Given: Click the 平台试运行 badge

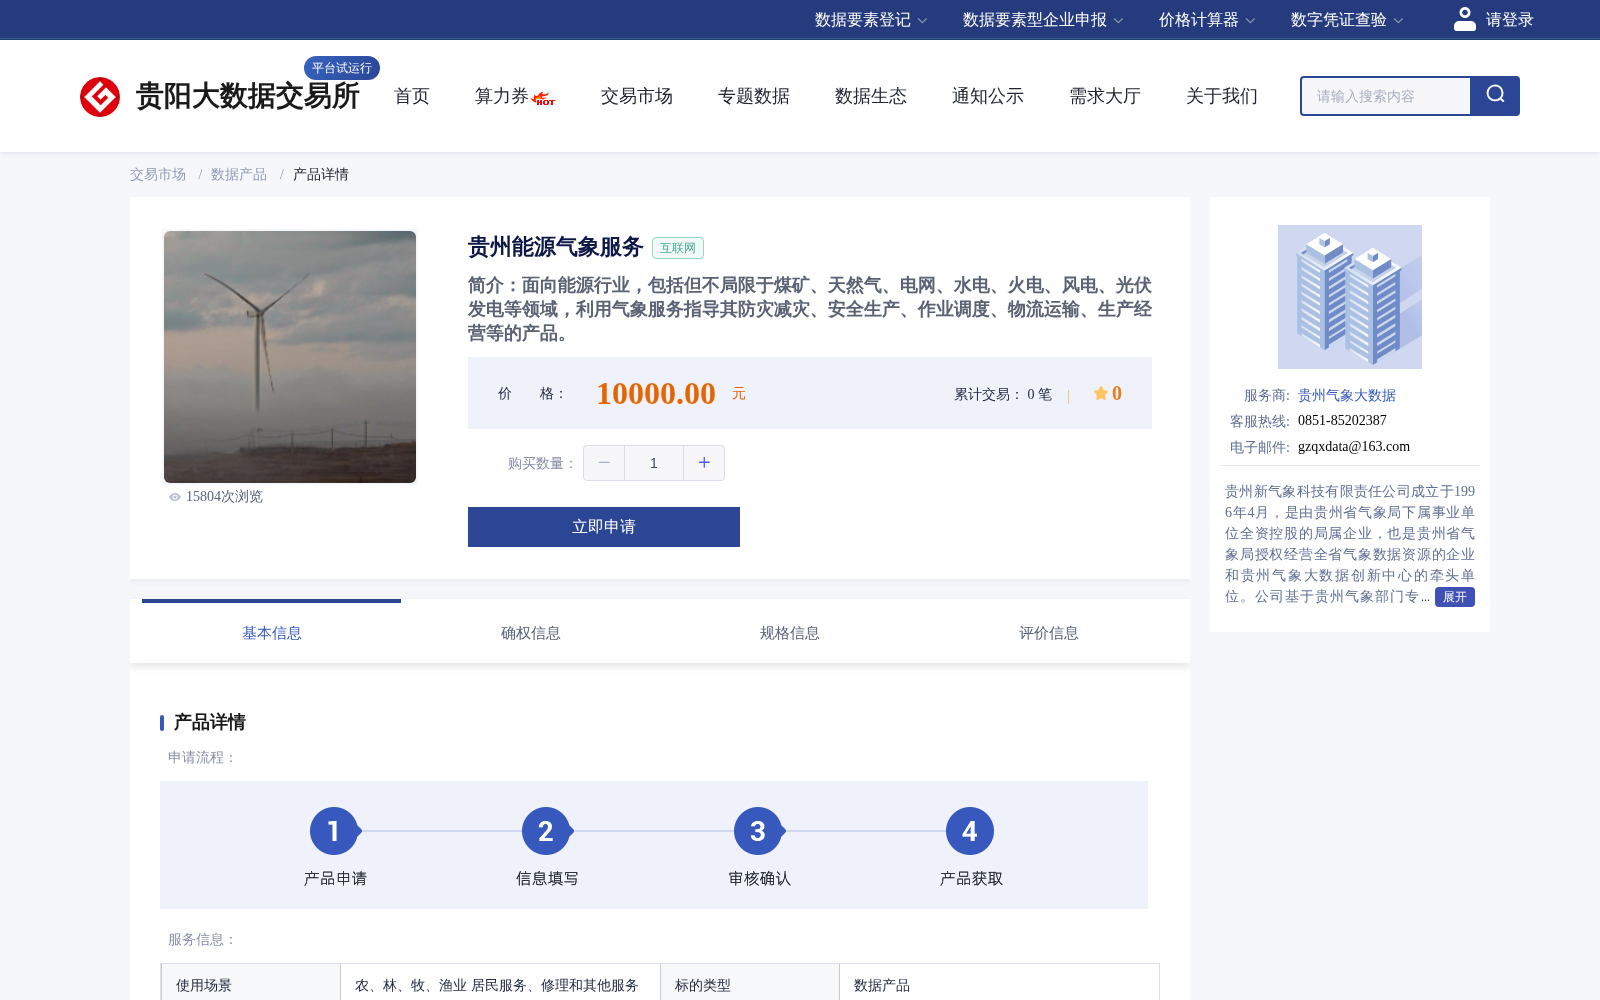Looking at the screenshot, I should pyautogui.click(x=342, y=68).
